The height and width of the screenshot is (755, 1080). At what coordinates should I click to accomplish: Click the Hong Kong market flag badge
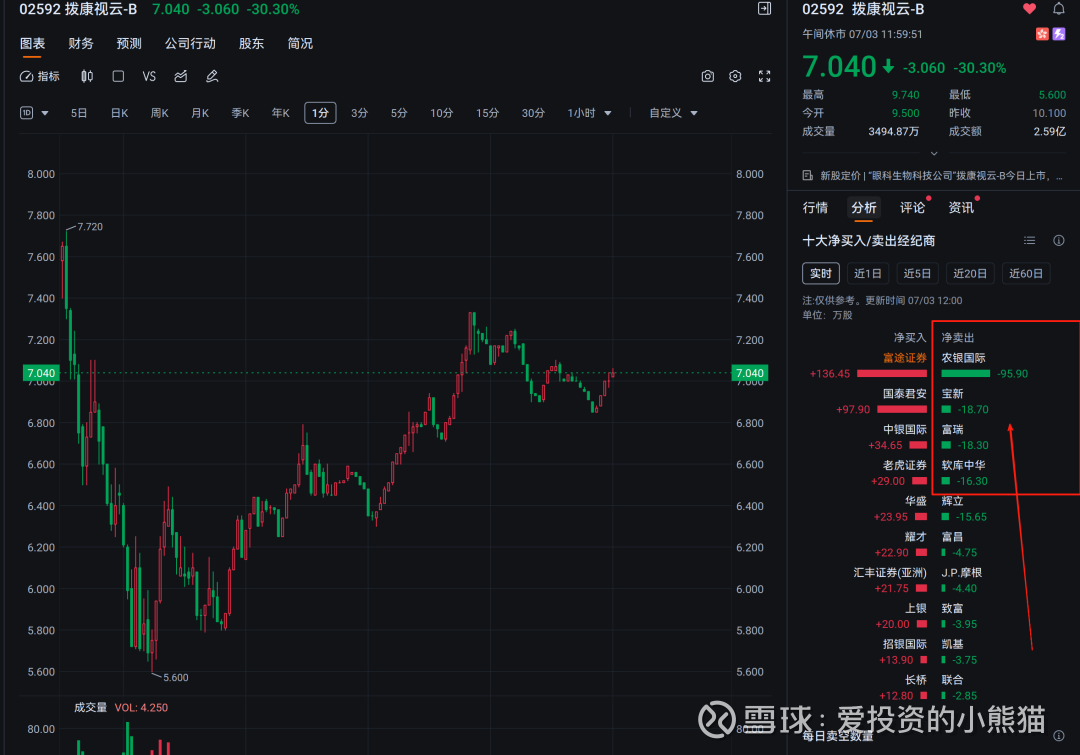1042,34
